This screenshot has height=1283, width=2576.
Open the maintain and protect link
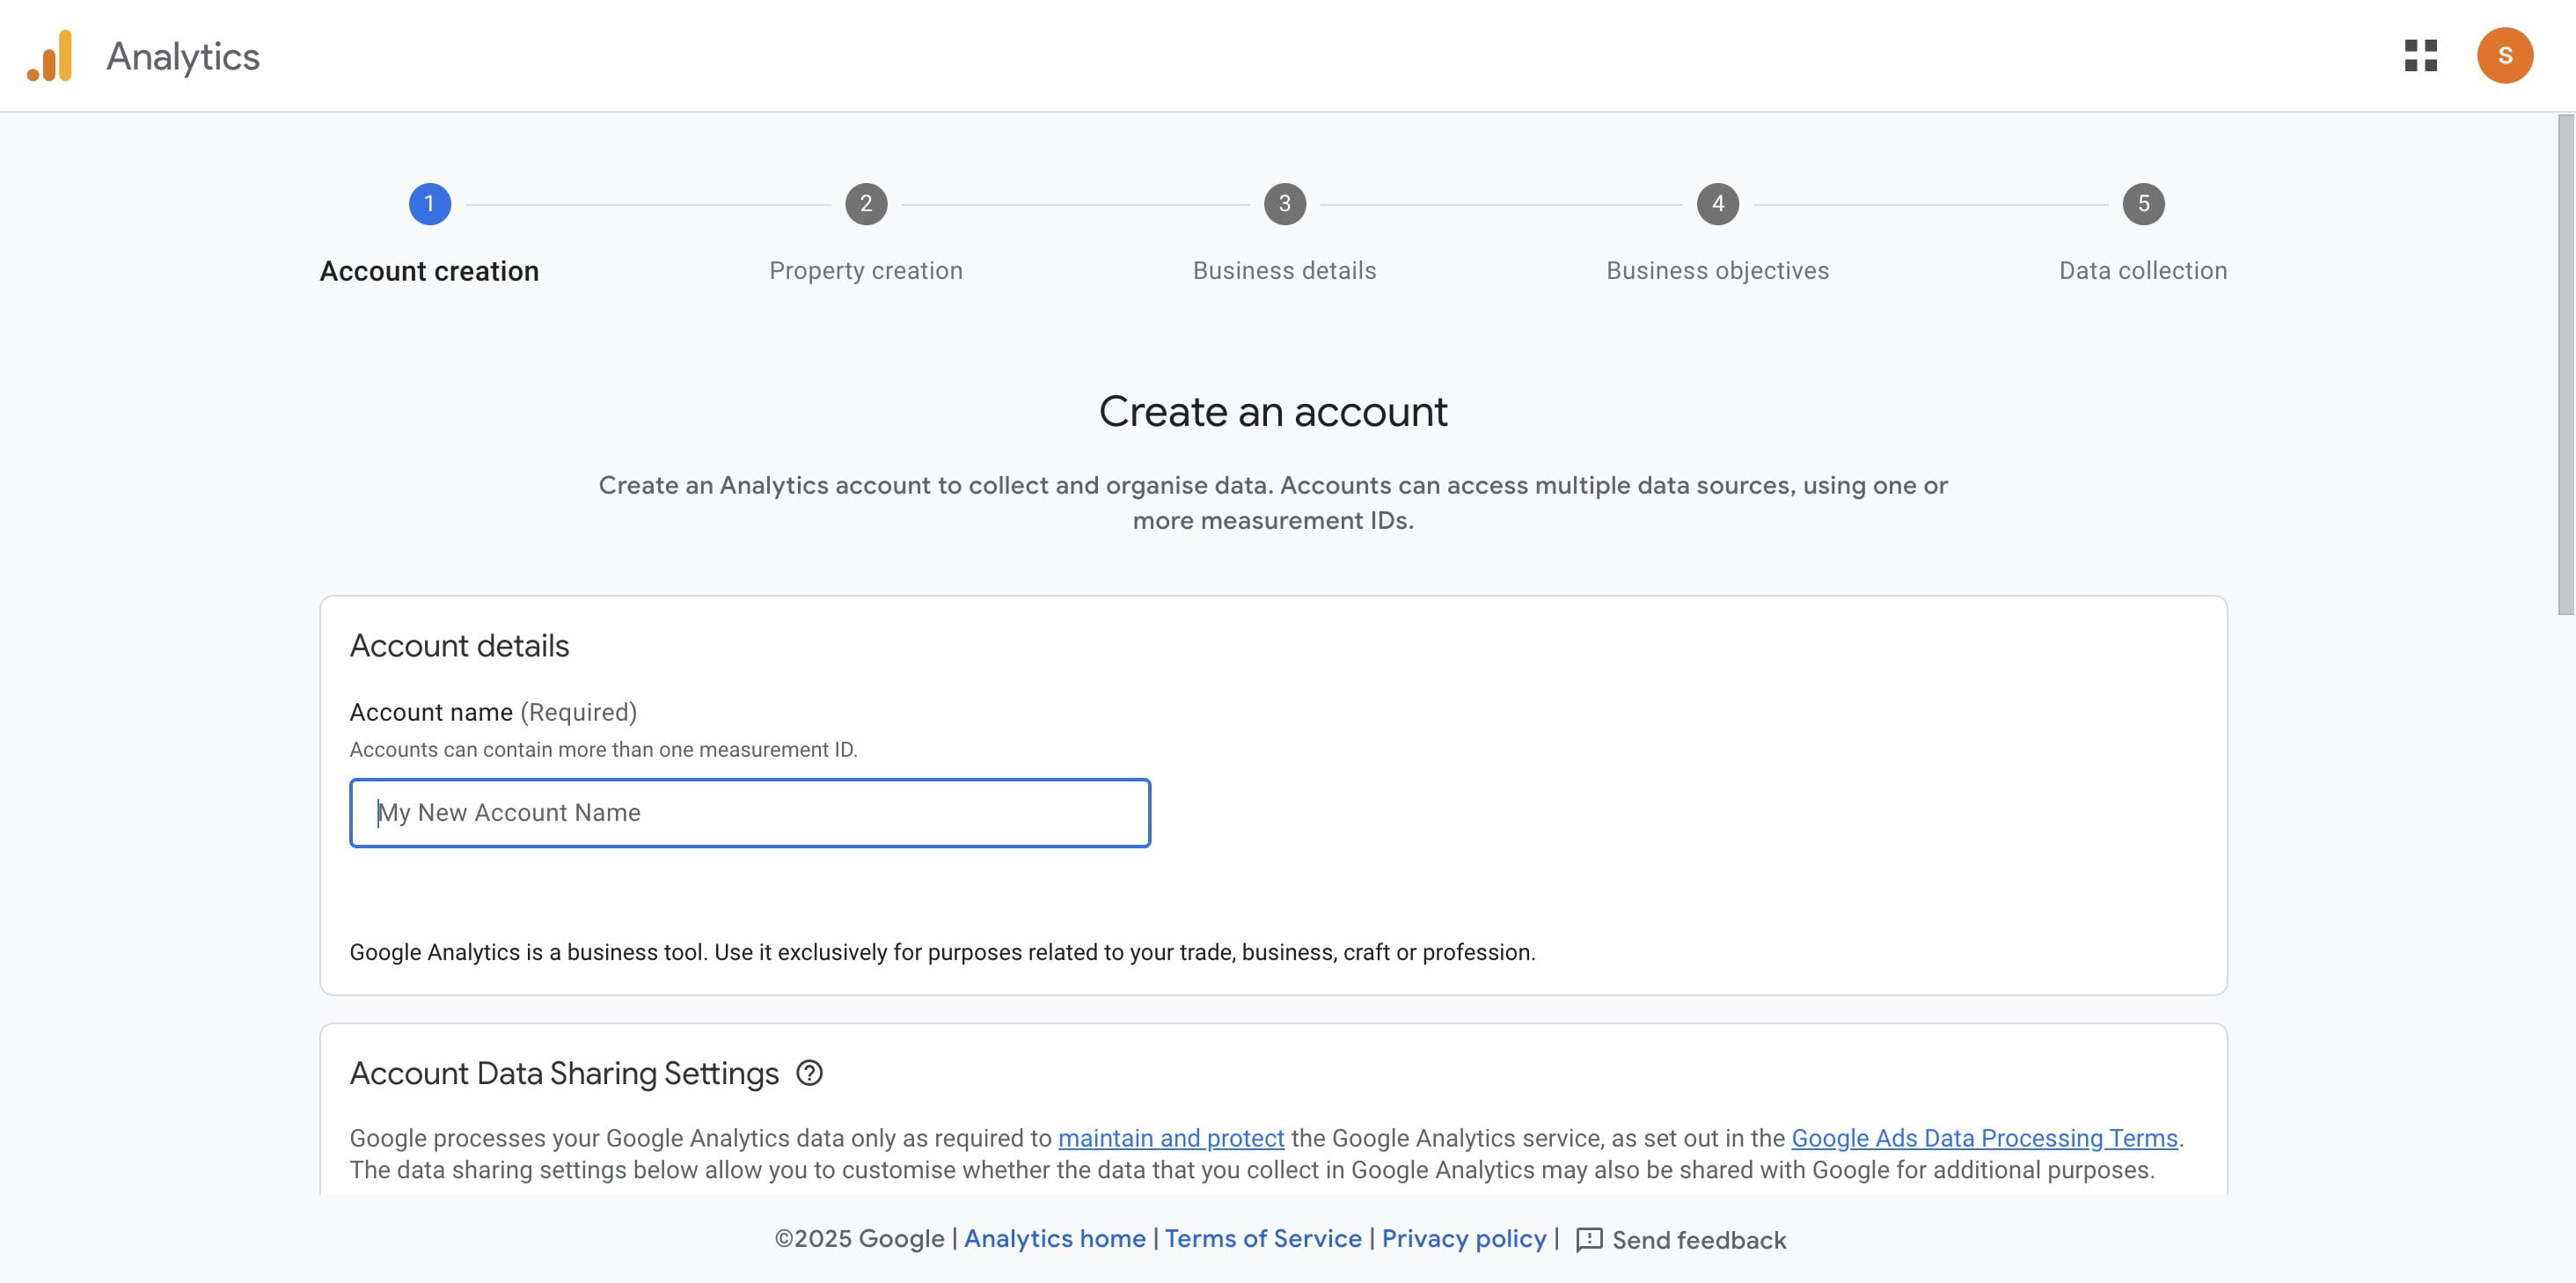click(1171, 1138)
